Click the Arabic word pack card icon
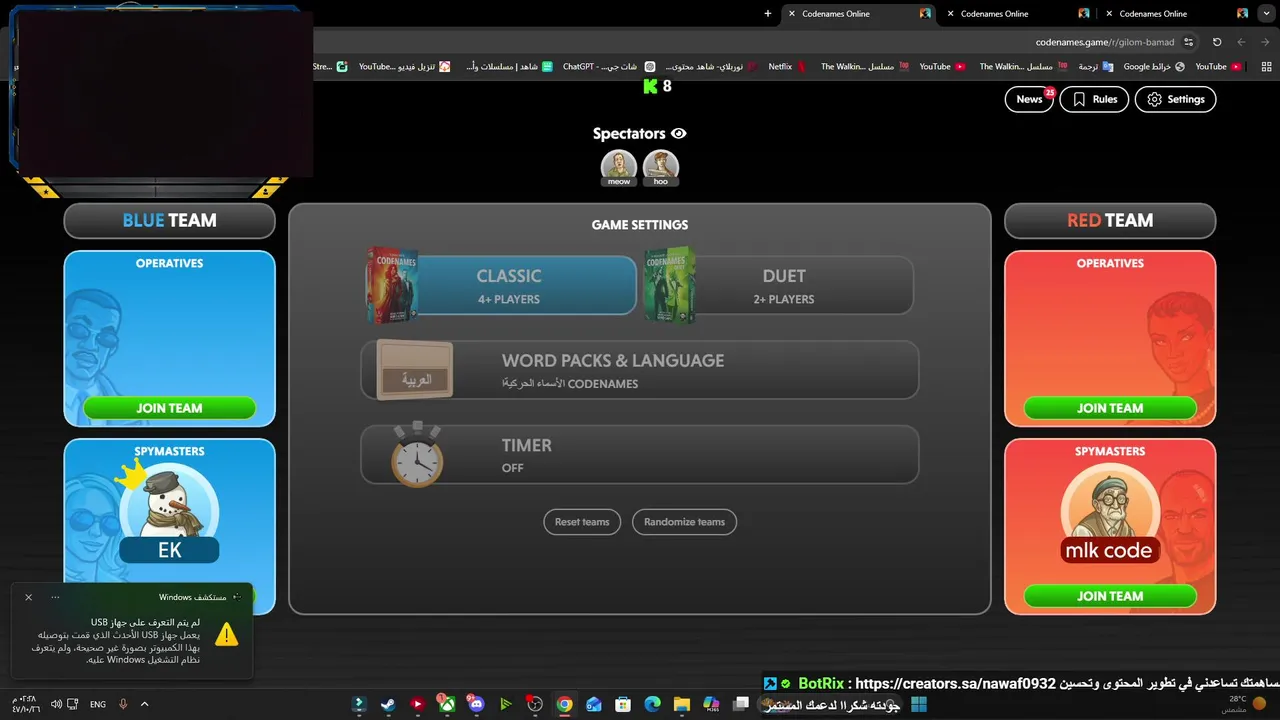This screenshot has width=1280, height=720. point(415,370)
